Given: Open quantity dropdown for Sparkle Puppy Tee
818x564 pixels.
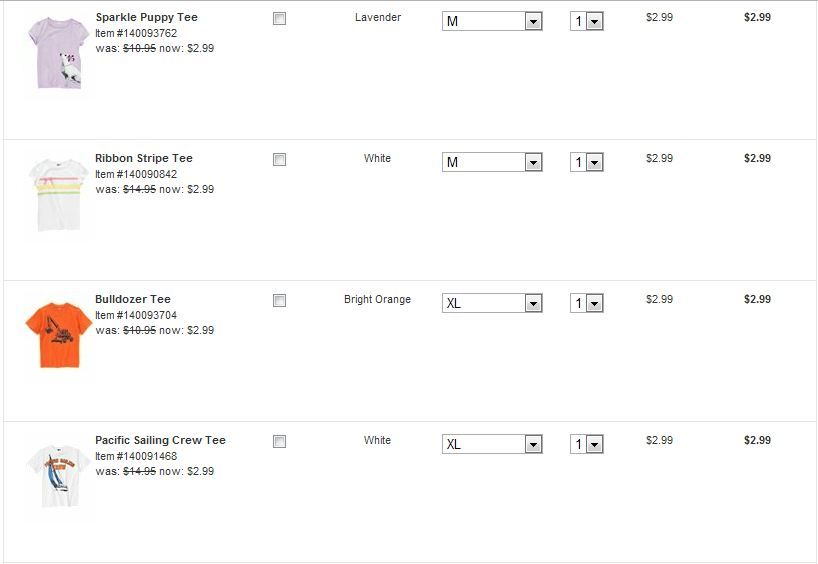Looking at the screenshot, I should click(x=587, y=21).
